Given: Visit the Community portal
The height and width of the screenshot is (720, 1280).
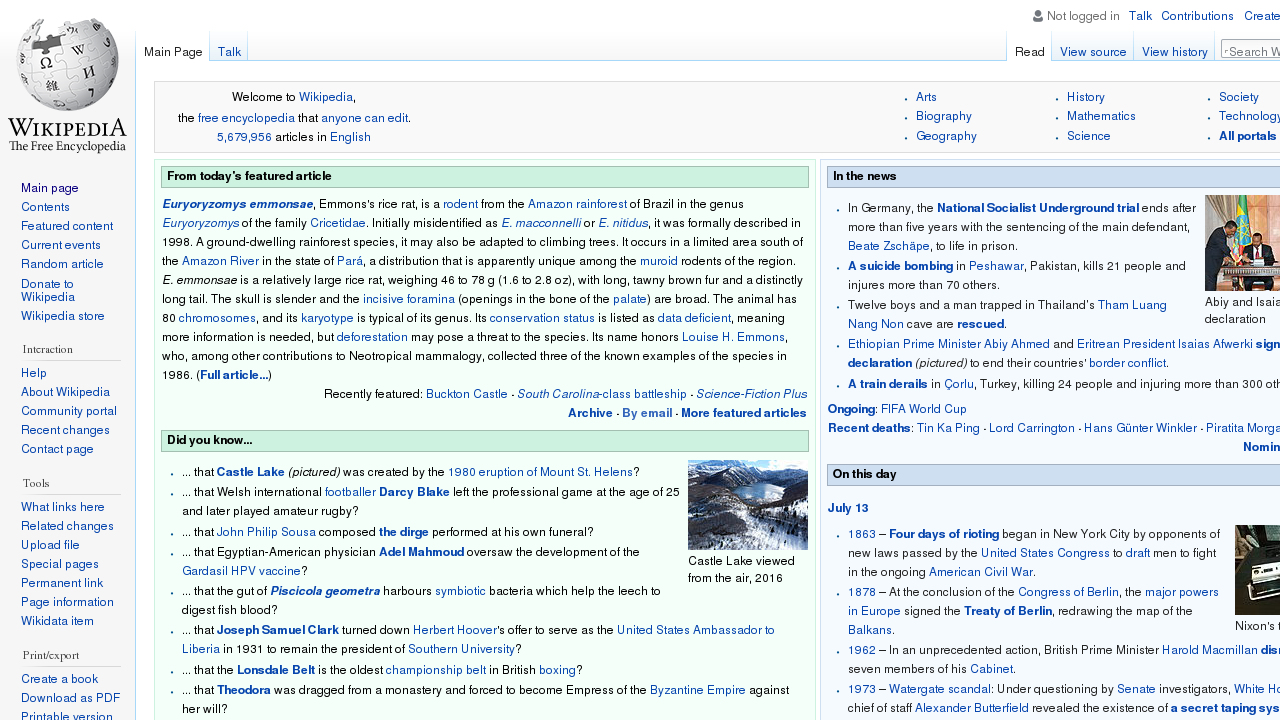Looking at the screenshot, I should point(69,411).
